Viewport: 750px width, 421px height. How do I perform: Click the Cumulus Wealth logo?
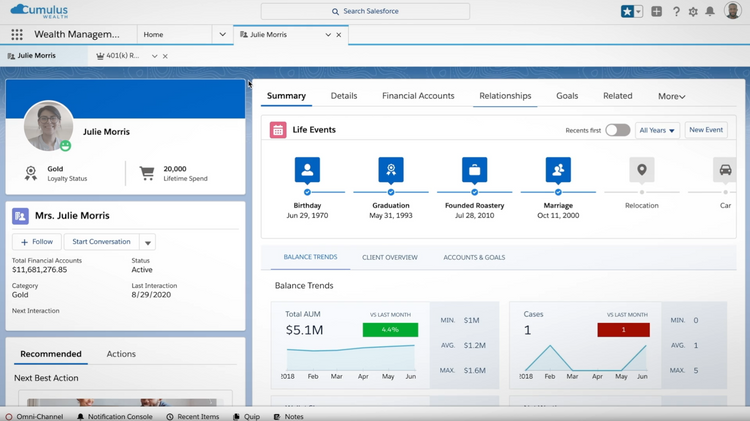[39, 11]
